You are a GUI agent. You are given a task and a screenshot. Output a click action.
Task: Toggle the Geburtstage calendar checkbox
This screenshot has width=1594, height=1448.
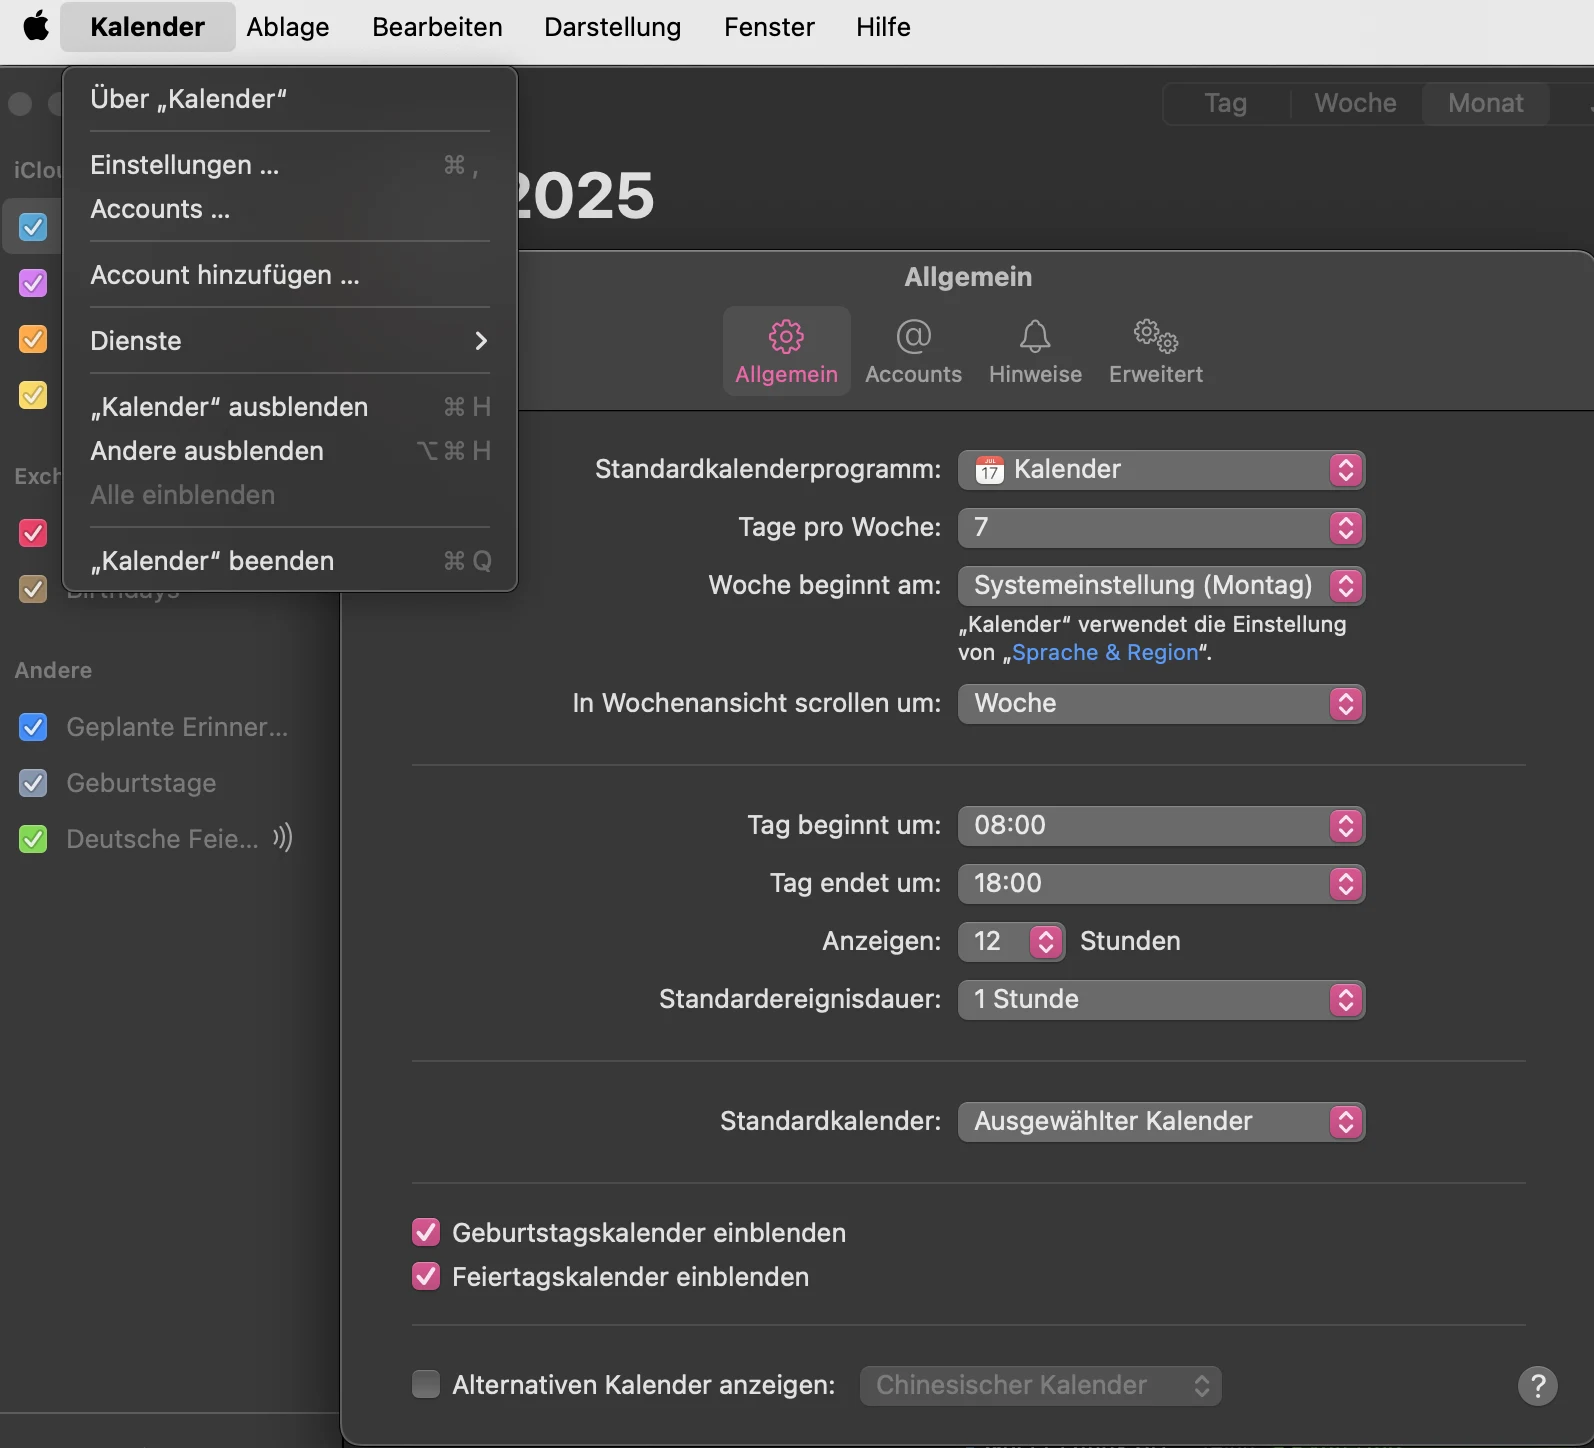[33, 783]
